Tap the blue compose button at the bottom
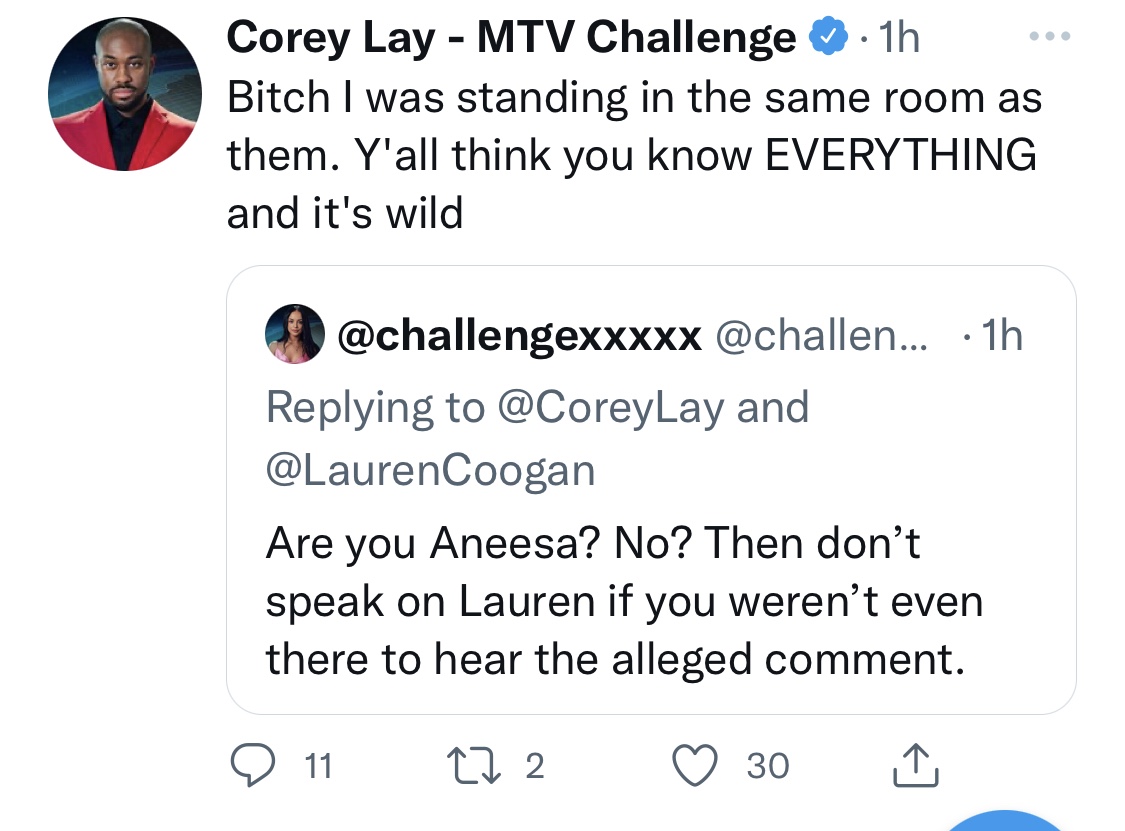Screen dimensions: 1125x831 coord(1005,822)
